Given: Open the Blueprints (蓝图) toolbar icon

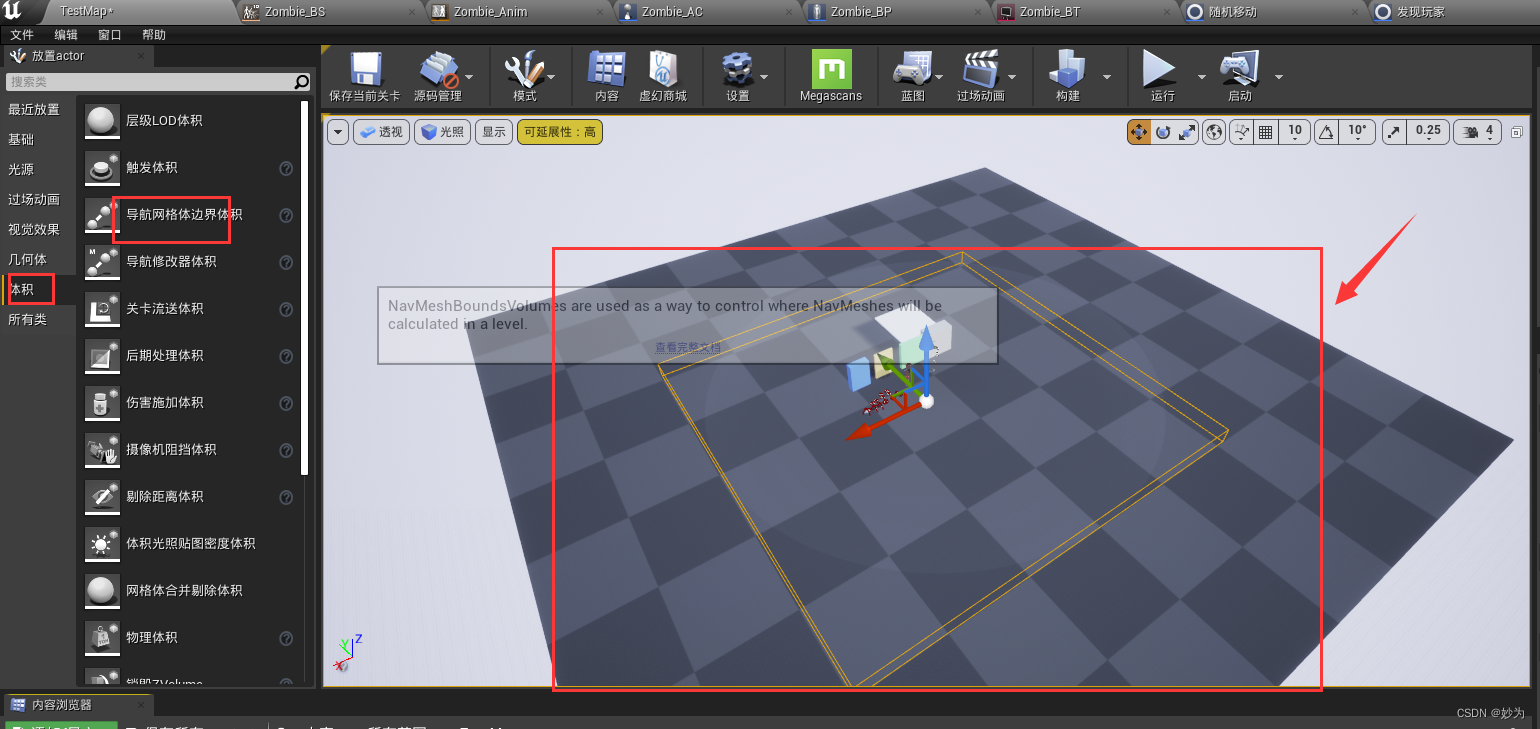Looking at the screenshot, I should (912, 71).
